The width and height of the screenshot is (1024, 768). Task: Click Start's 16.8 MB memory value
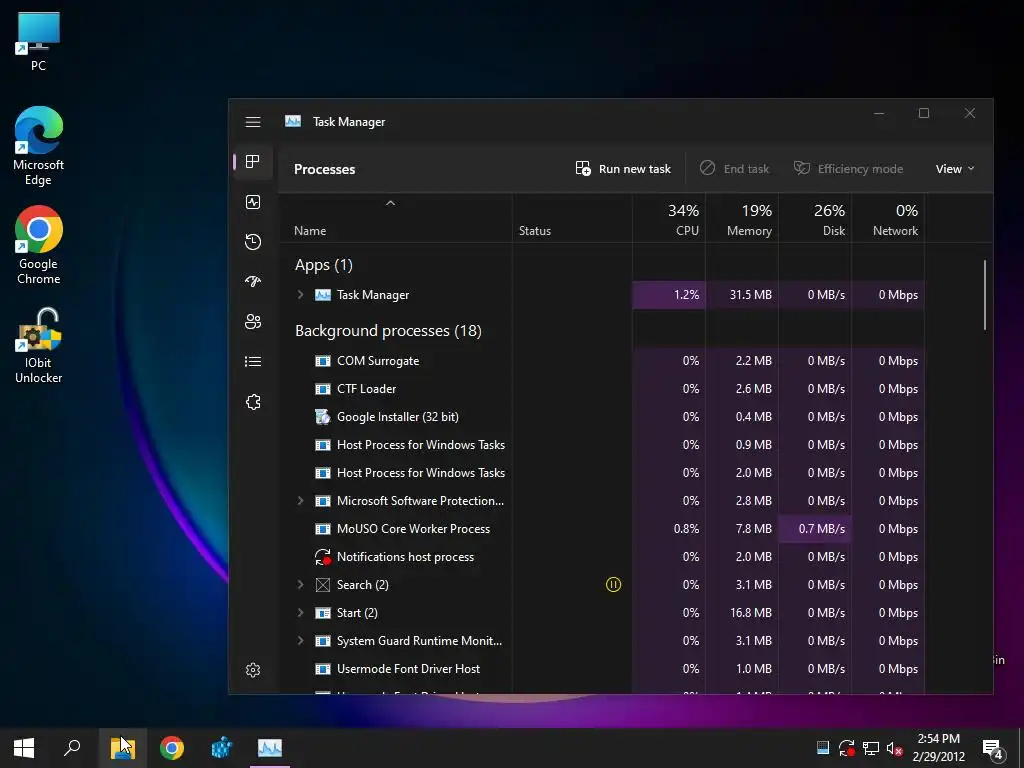tap(750, 613)
